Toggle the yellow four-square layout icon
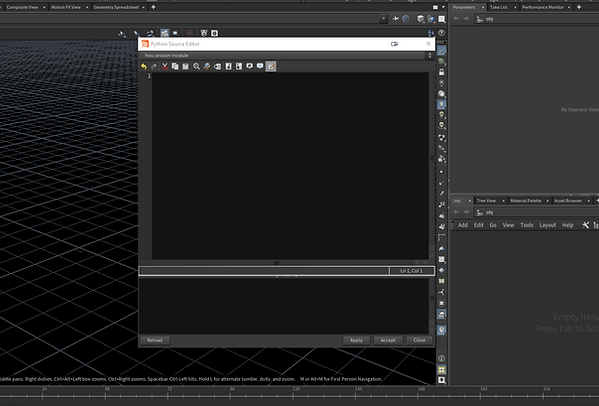The height and width of the screenshot is (406, 599). pos(442,370)
